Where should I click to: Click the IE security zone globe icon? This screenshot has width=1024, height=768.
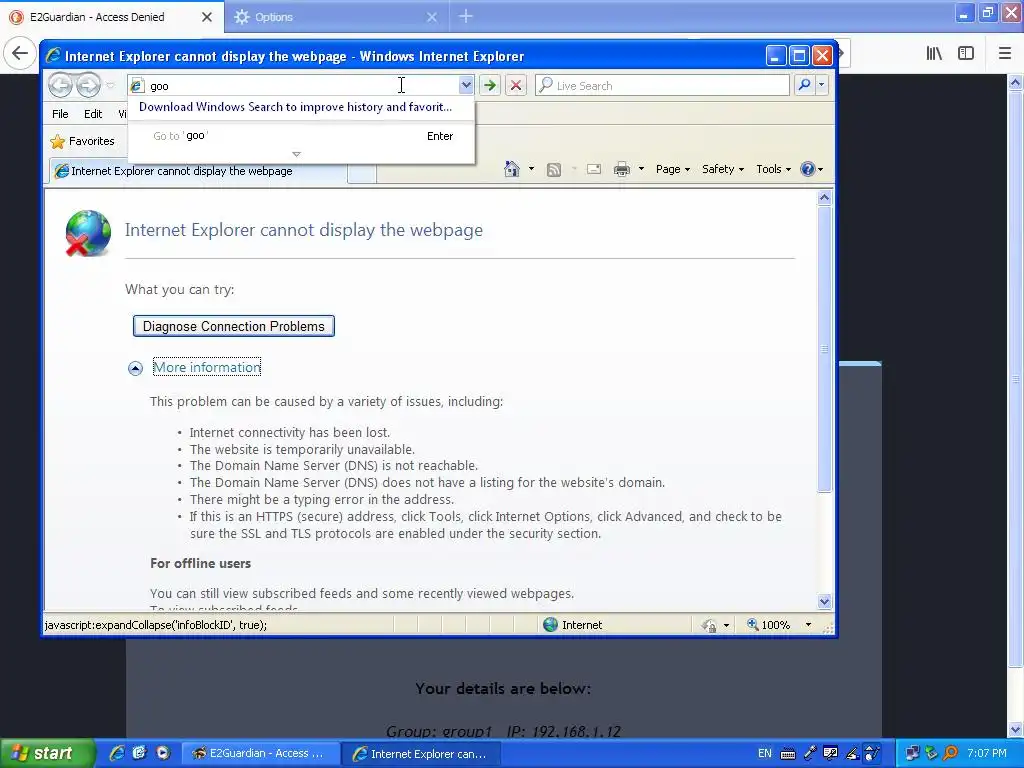[x=551, y=624]
